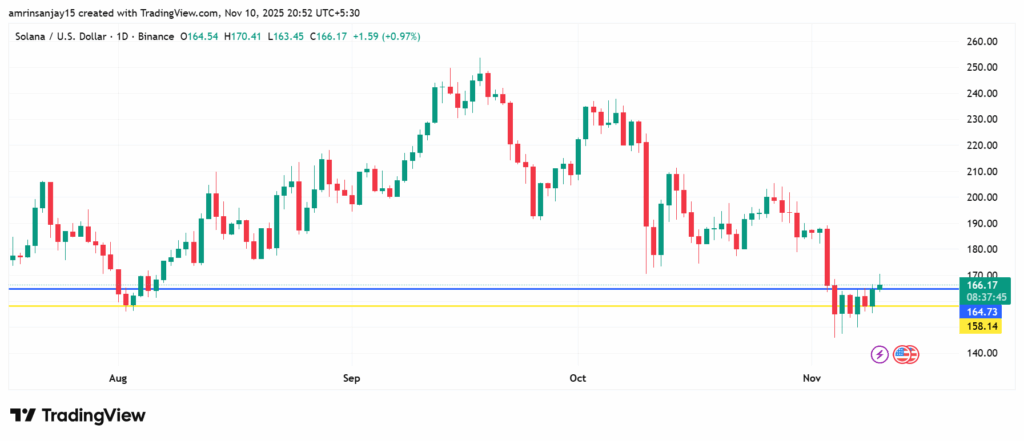Screen dimensions: 1024x441
Task: Click the US flag economic event icon
Action: tap(905, 353)
